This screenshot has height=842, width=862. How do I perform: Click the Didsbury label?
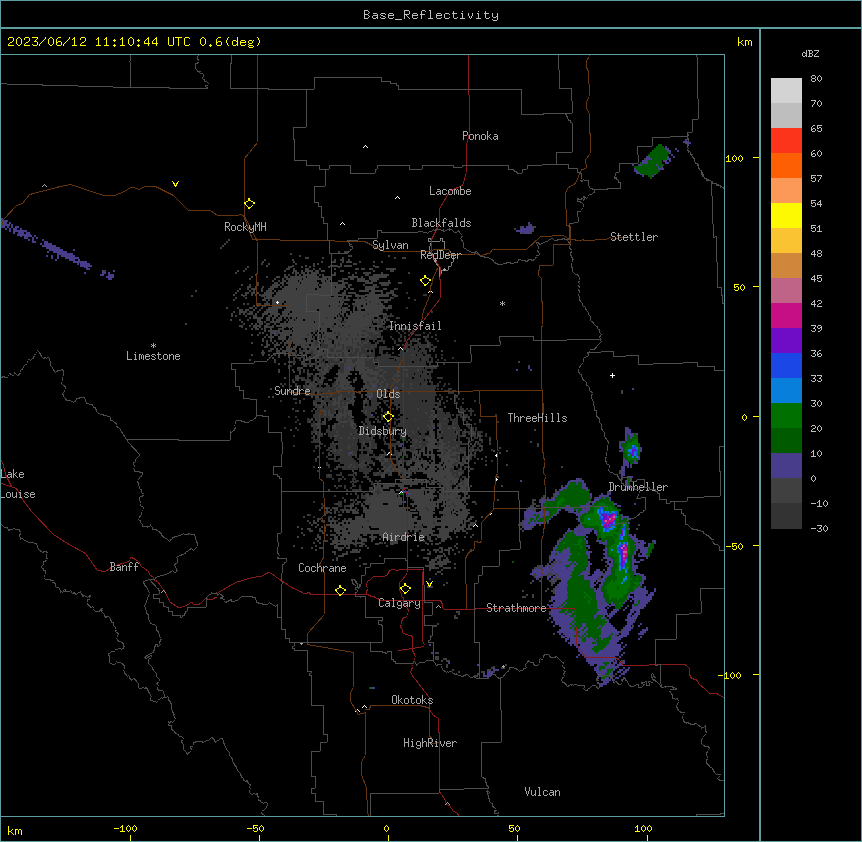tap(383, 431)
